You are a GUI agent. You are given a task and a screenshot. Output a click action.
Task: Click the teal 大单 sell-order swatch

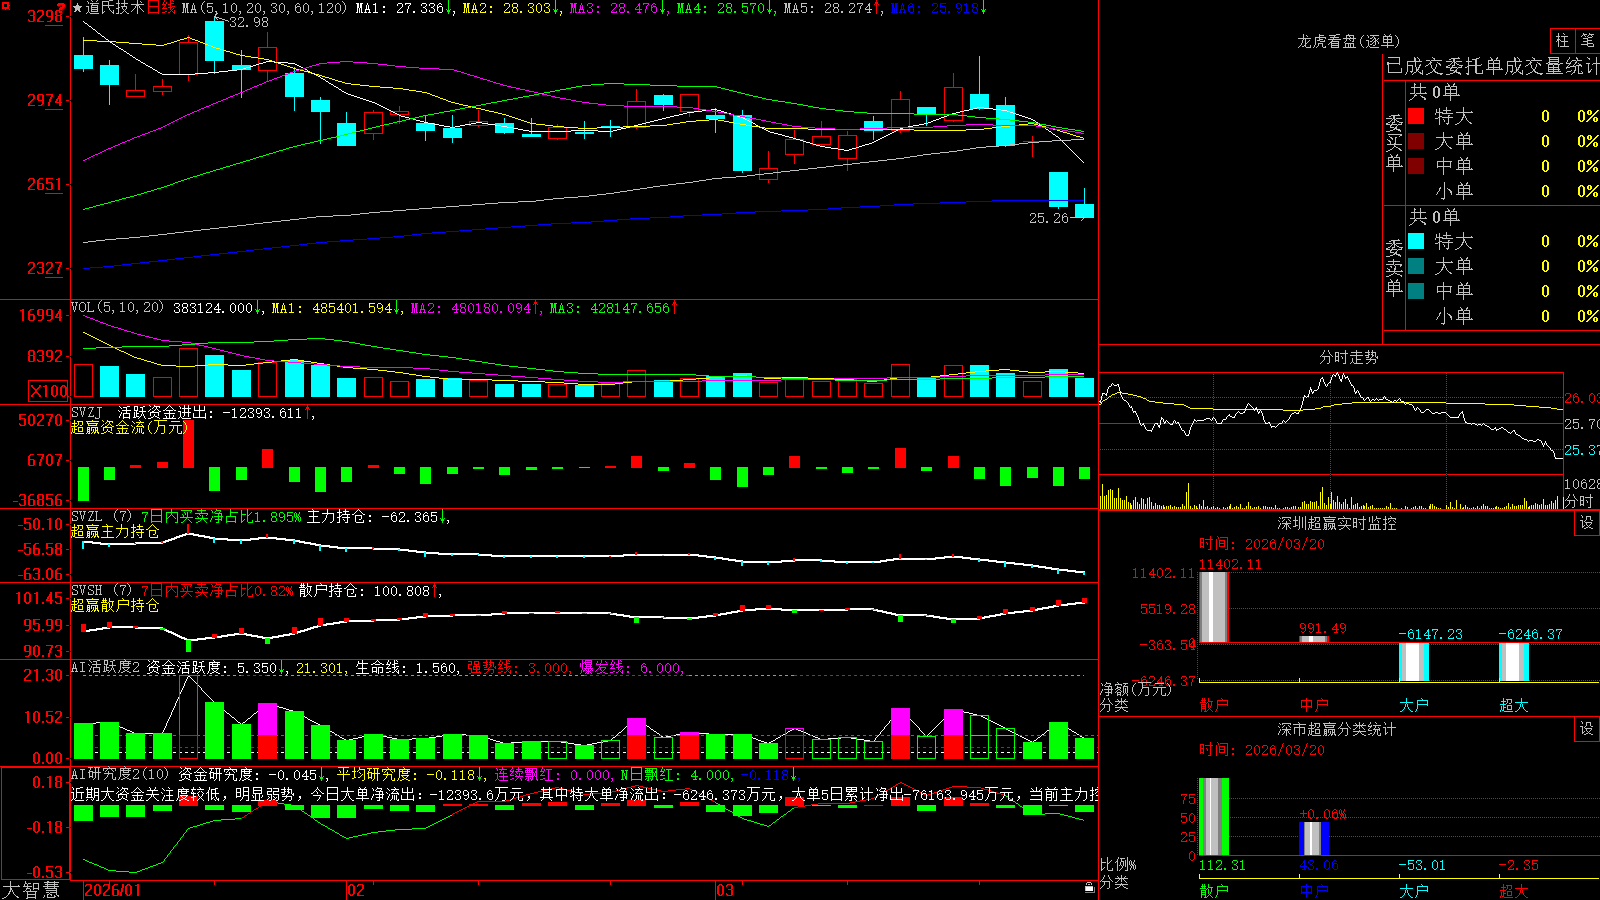click(x=1416, y=266)
